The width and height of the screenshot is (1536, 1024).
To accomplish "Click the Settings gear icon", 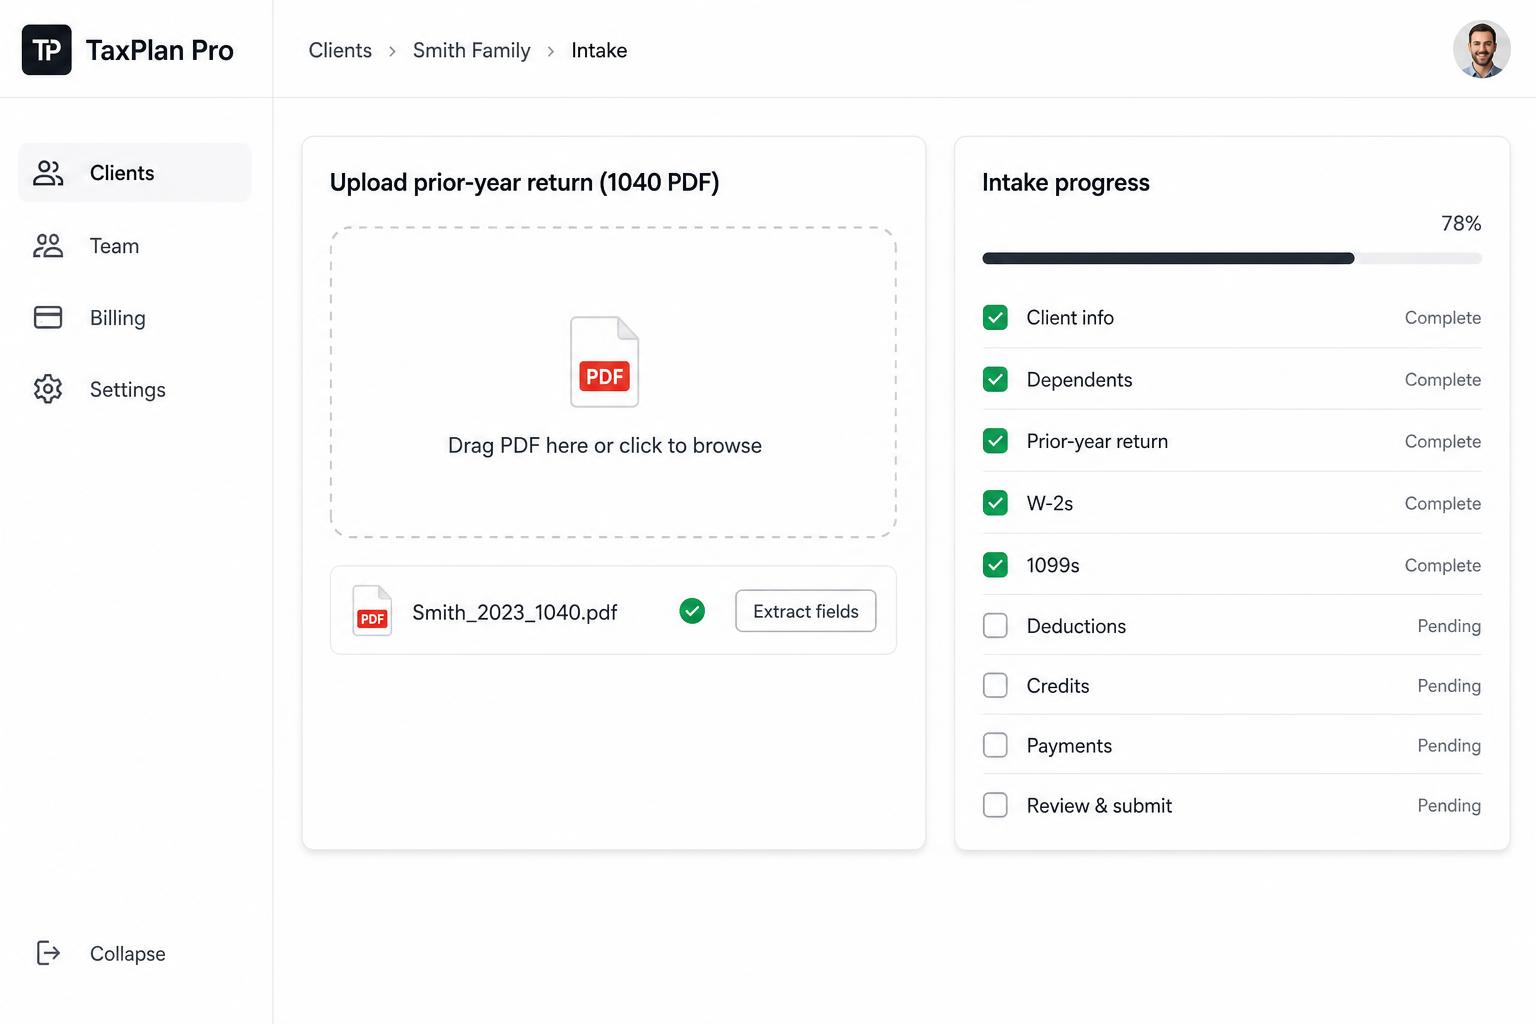I will pos(48,389).
